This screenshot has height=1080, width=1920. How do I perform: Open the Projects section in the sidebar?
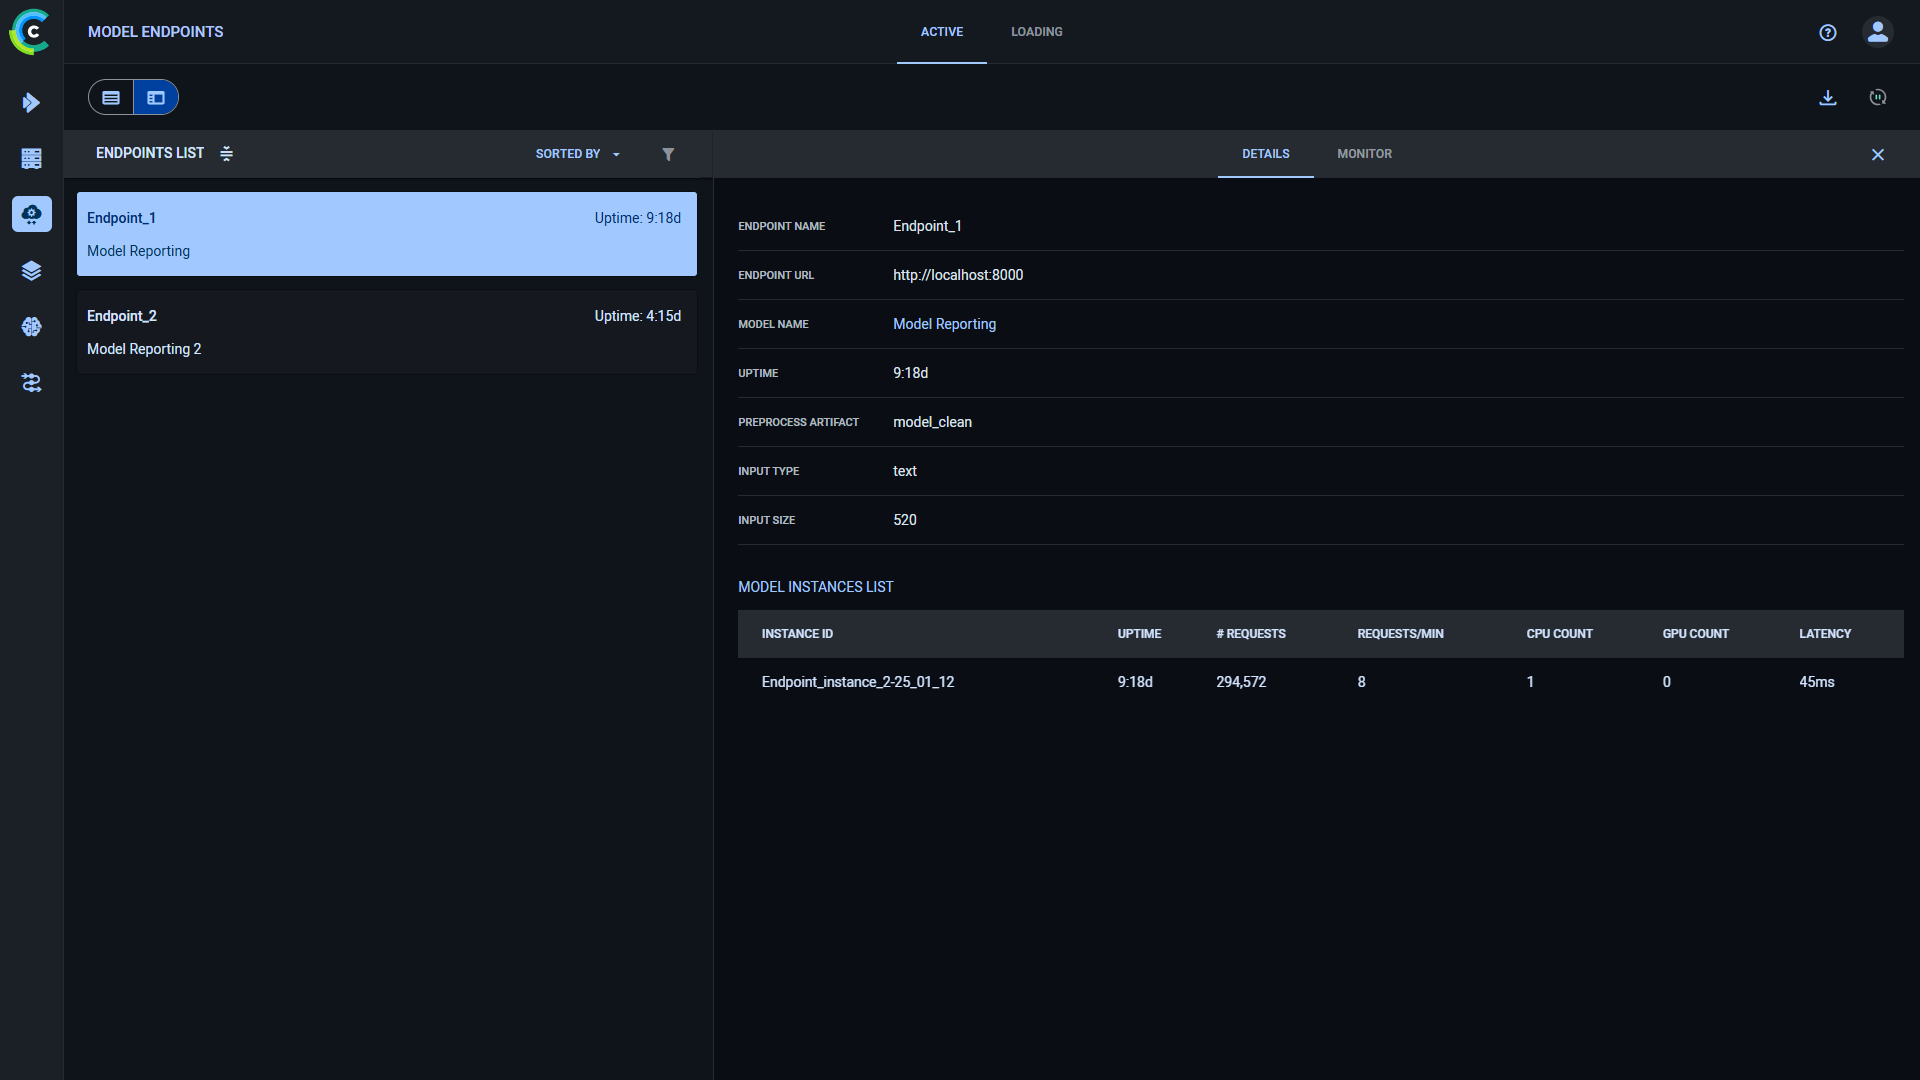click(x=32, y=103)
